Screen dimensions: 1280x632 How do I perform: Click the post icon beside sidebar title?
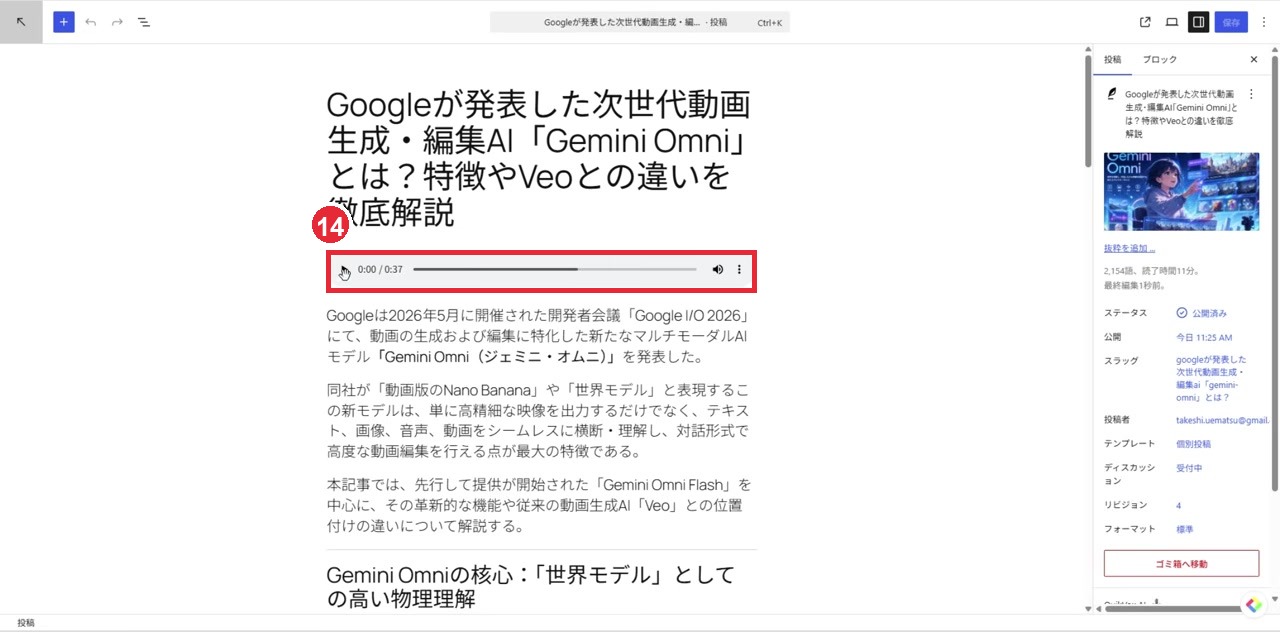1111,94
